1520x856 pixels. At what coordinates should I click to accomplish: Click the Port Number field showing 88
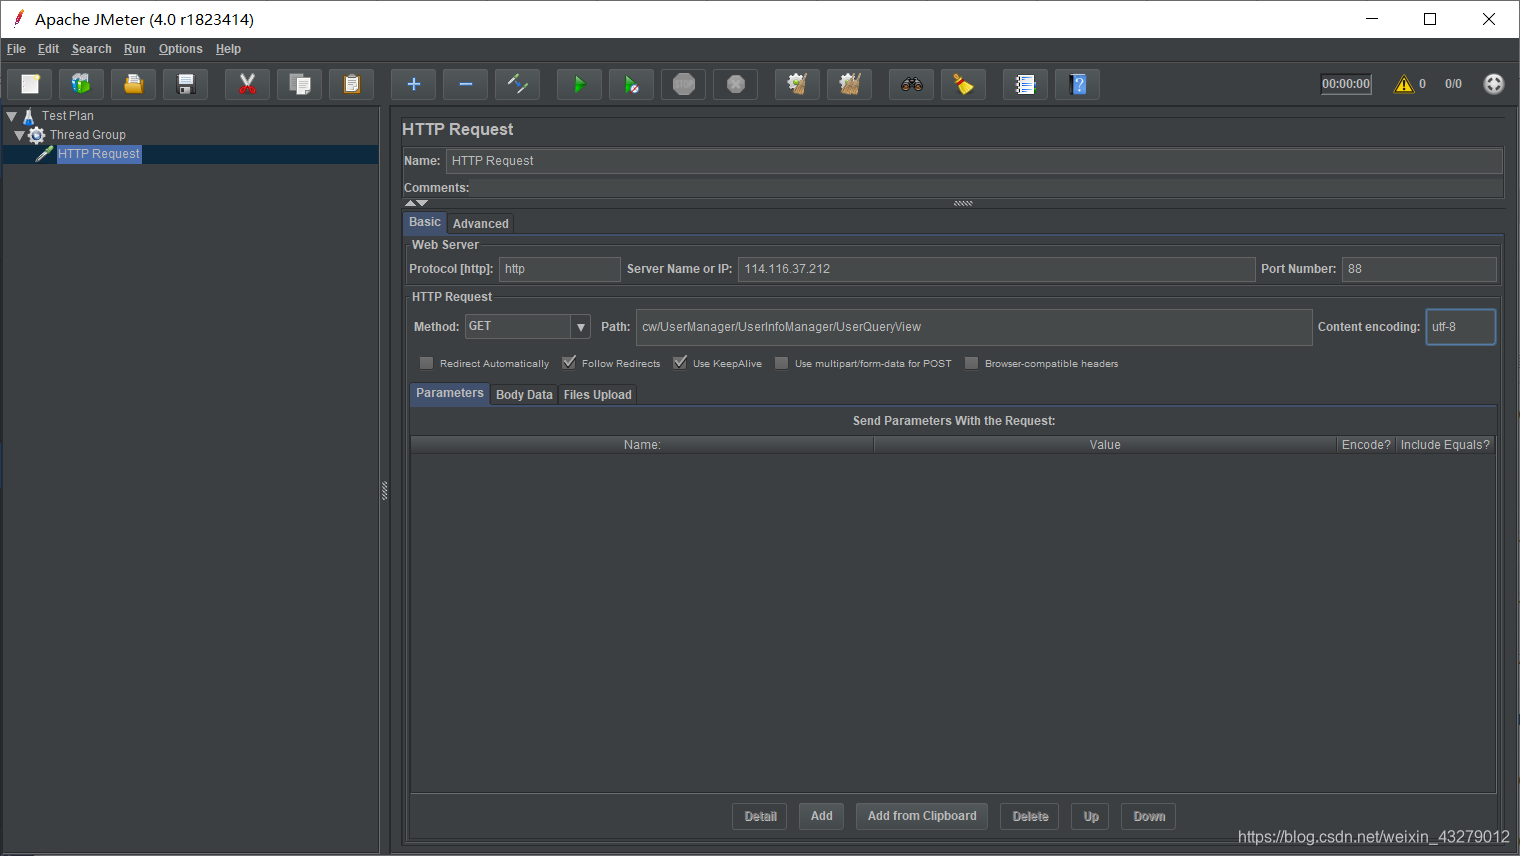tap(1419, 269)
